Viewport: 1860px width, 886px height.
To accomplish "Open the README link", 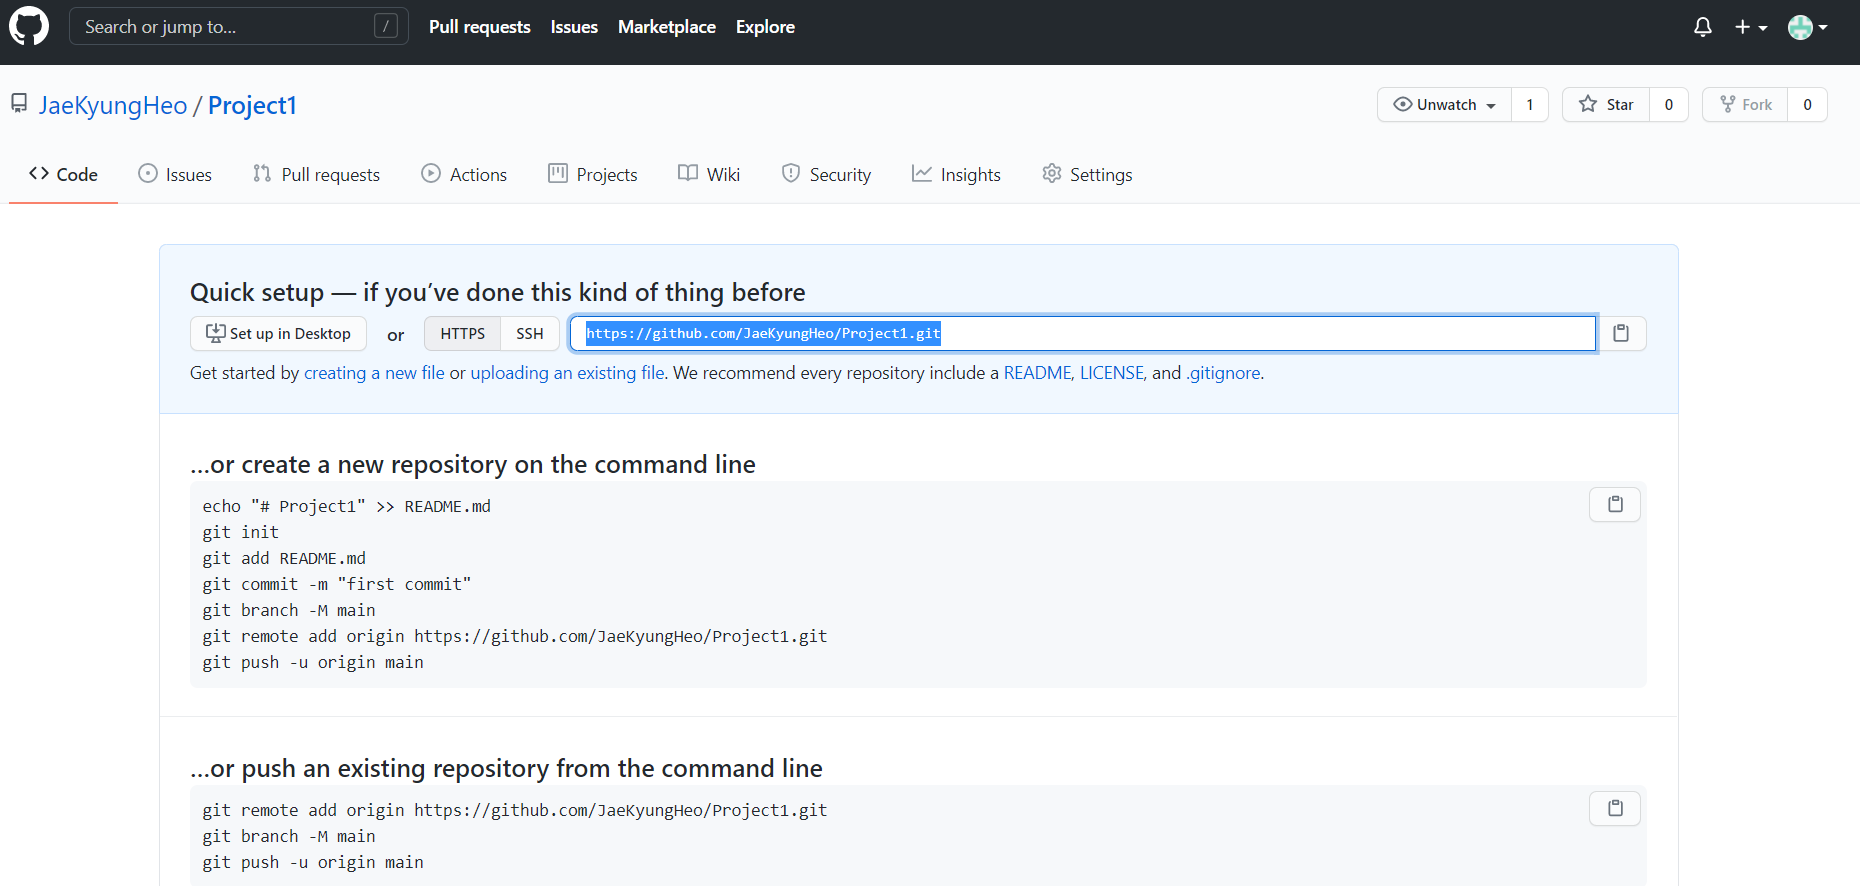I will point(1037,373).
